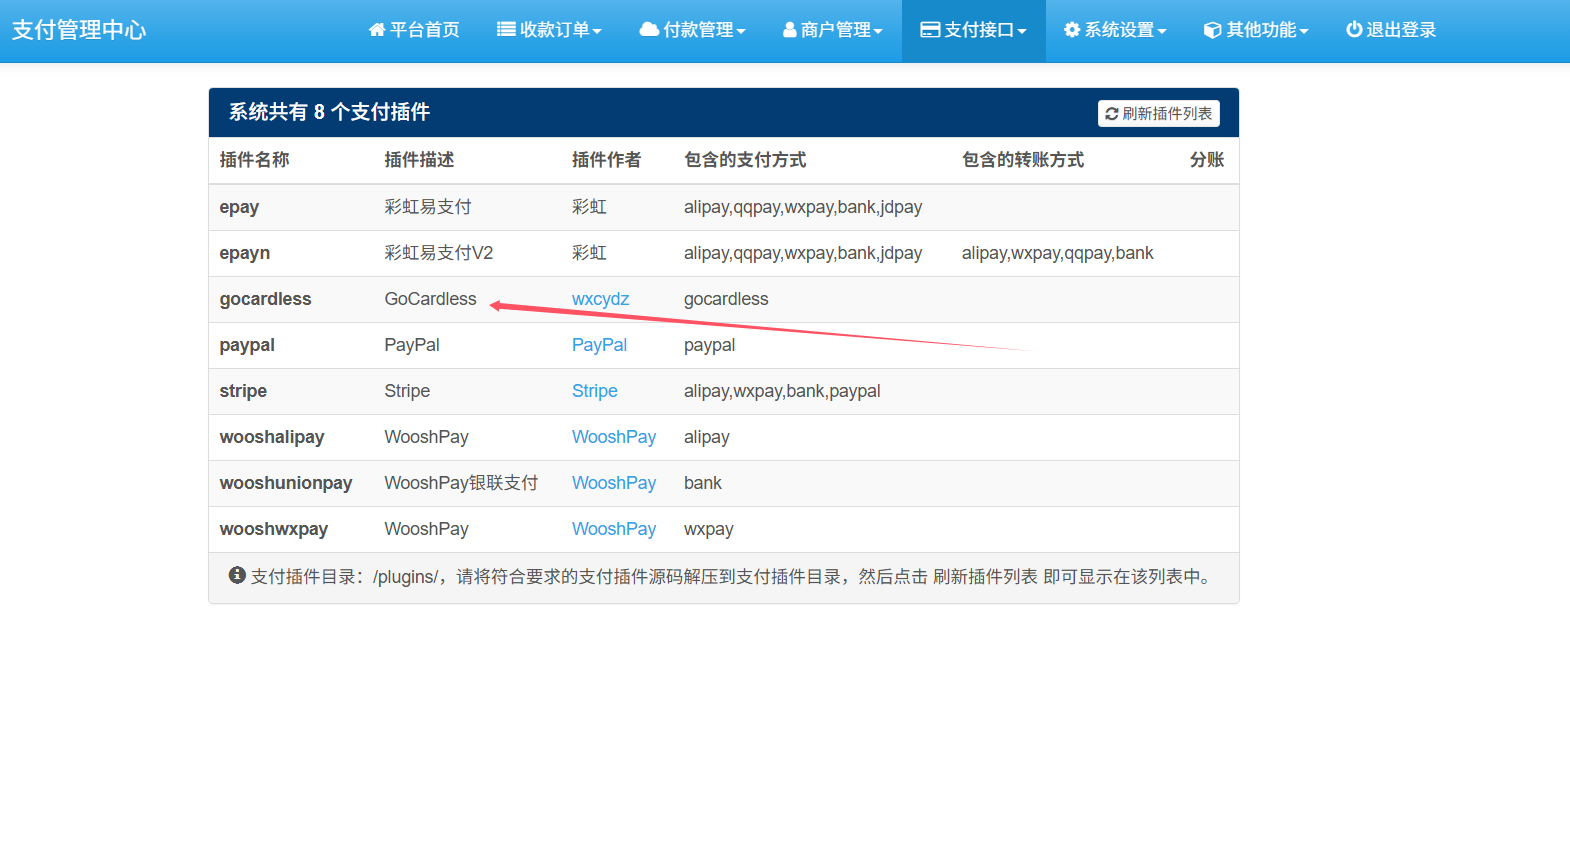Viewport: 1570px width, 846px height.
Task: Click the 支付管理中心 brand title
Action: (x=79, y=30)
